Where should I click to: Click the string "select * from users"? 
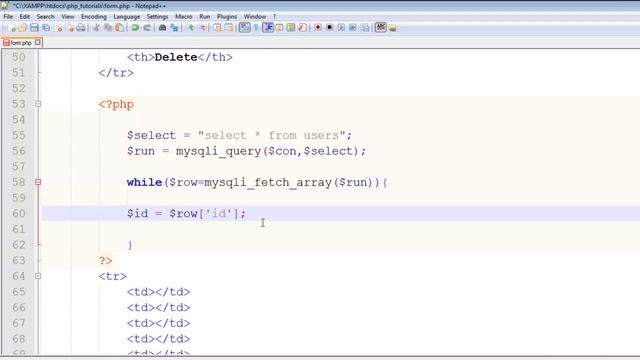272,136
